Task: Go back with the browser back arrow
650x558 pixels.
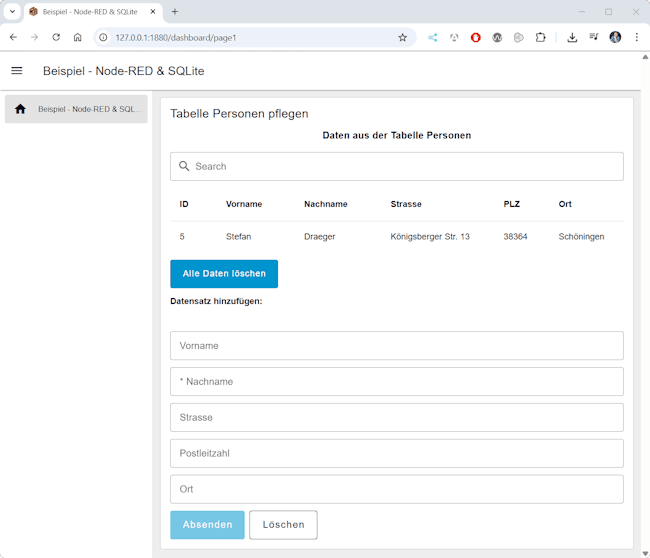Action: point(13,37)
